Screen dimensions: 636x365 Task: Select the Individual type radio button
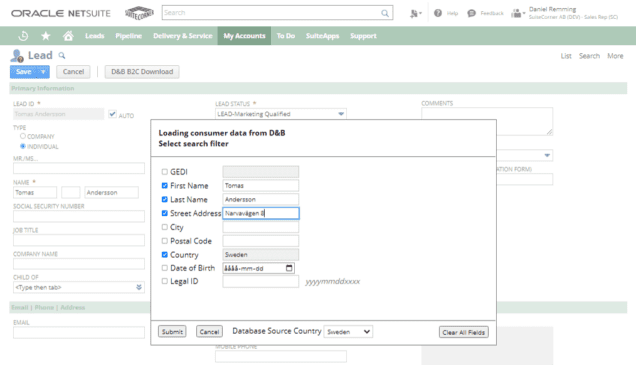click(23, 146)
